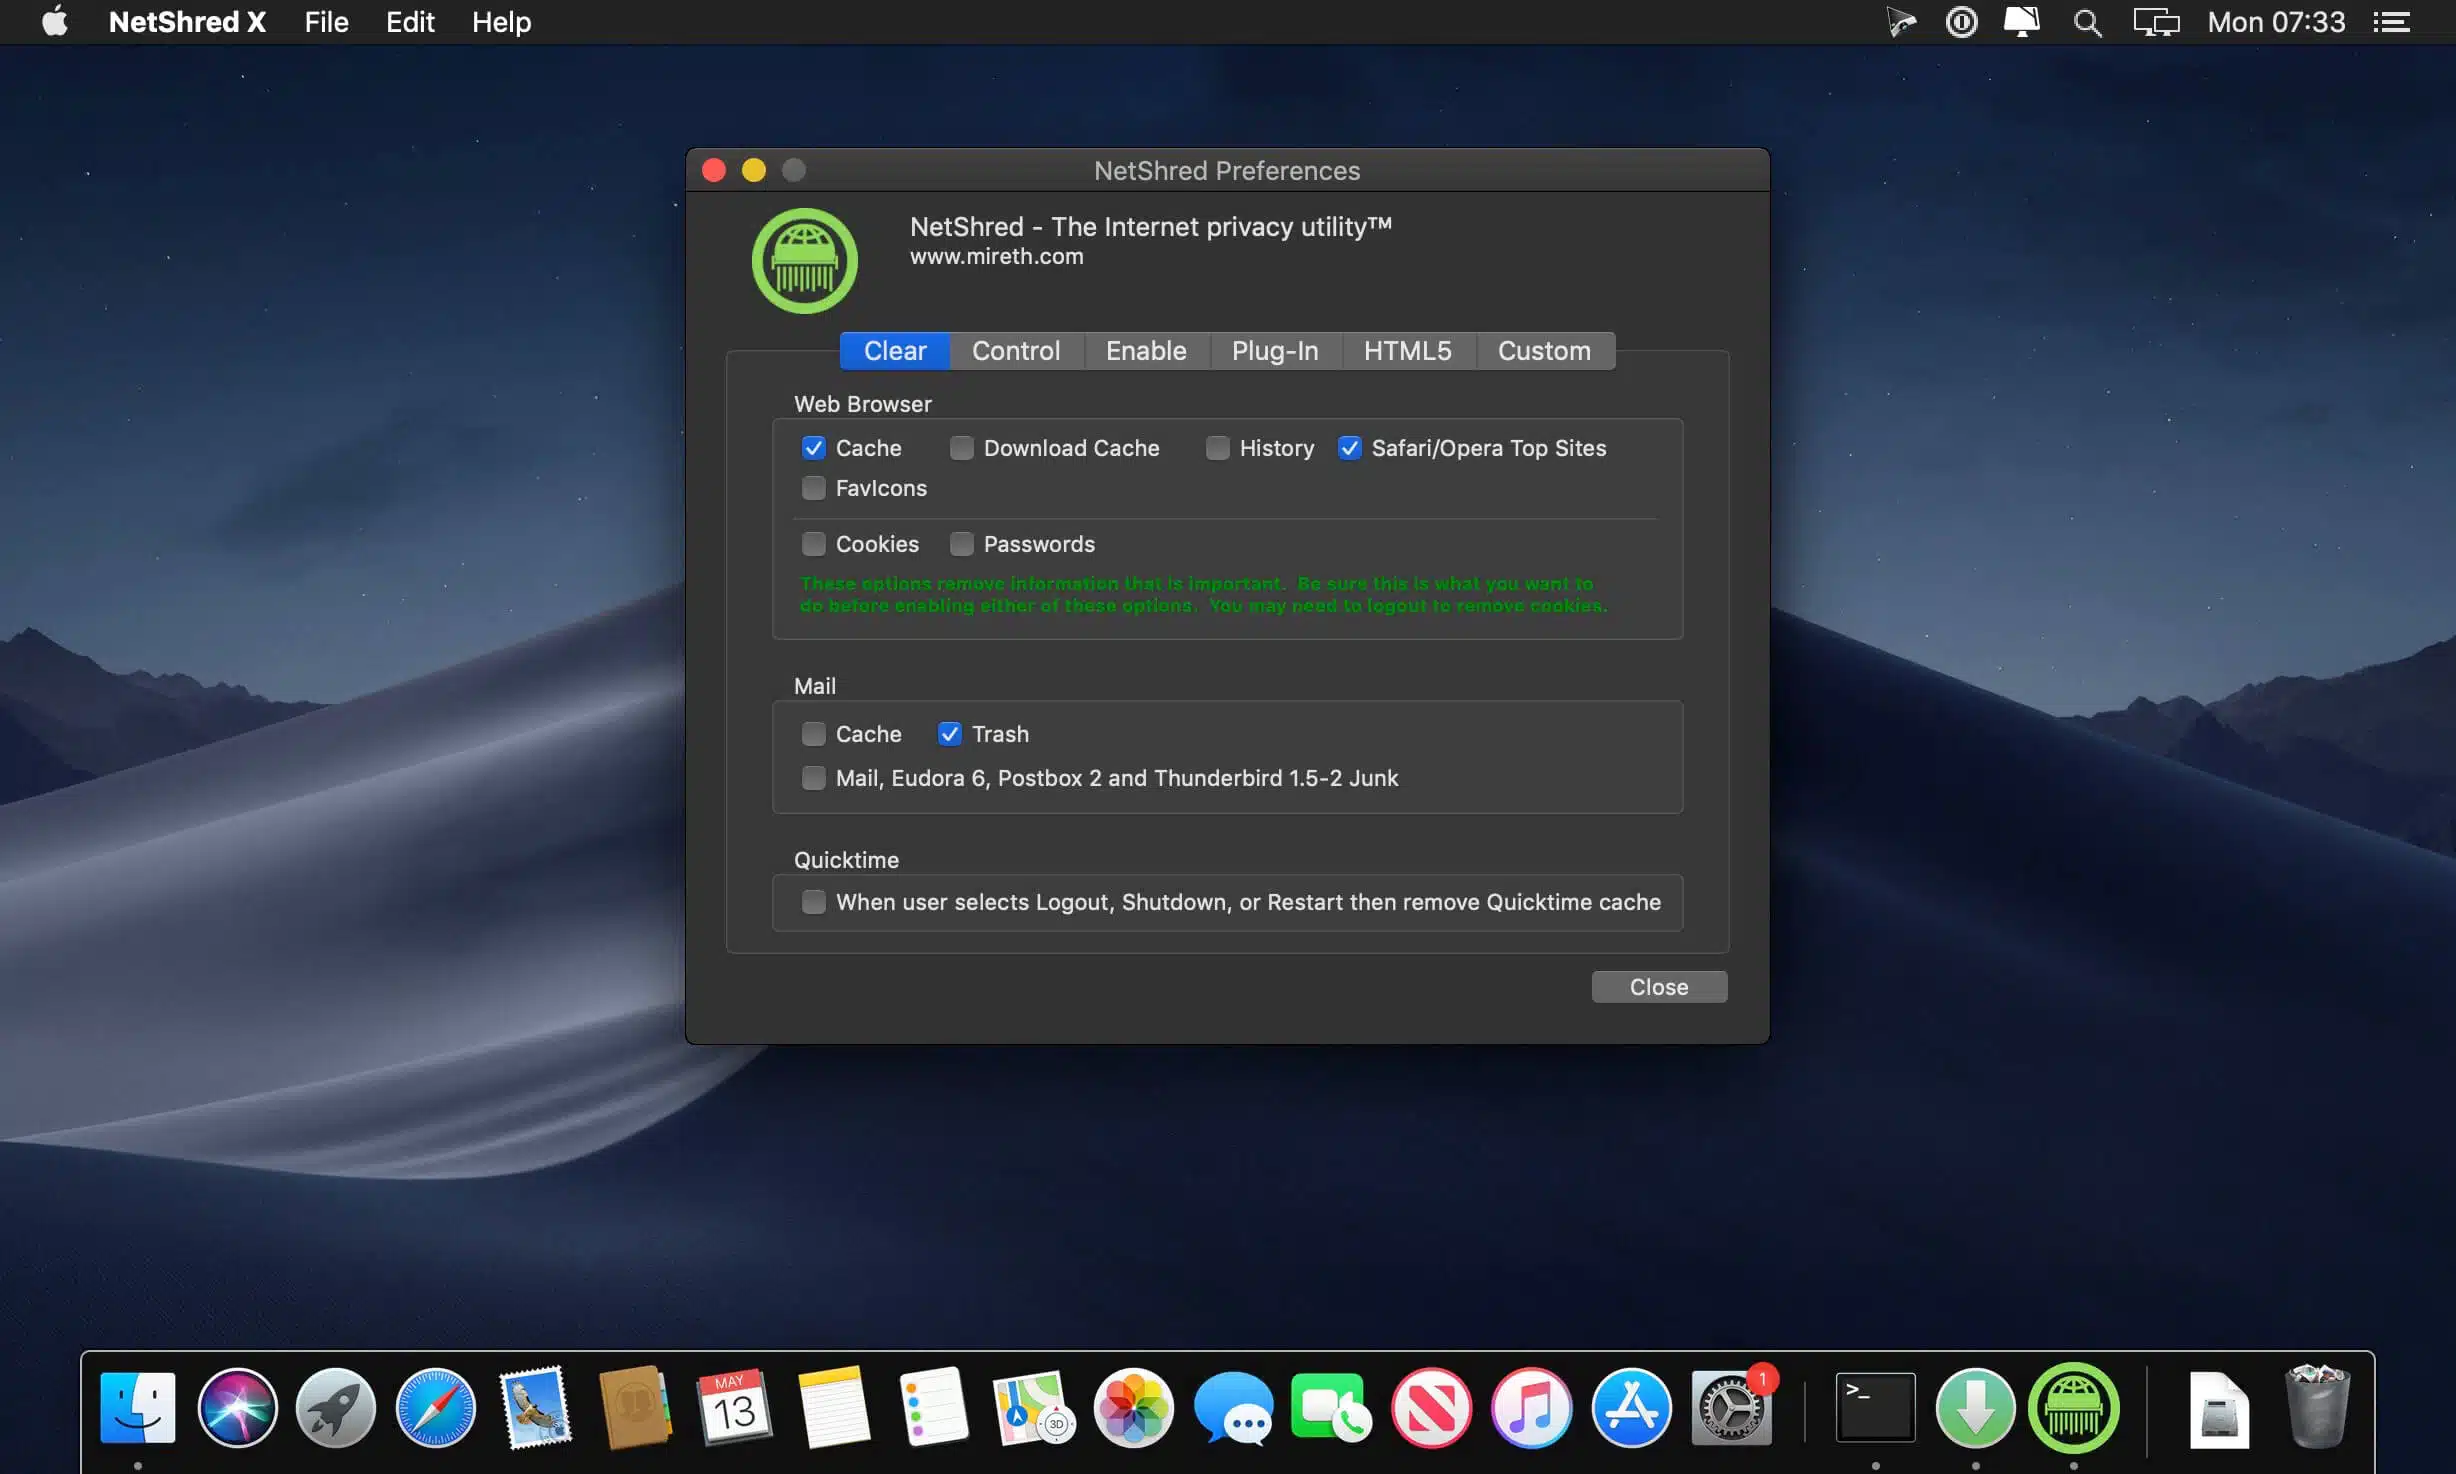Image resolution: width=2456 pixels, height=1474 pixels.
Task: Open the File menu
Action: [326, 22]
